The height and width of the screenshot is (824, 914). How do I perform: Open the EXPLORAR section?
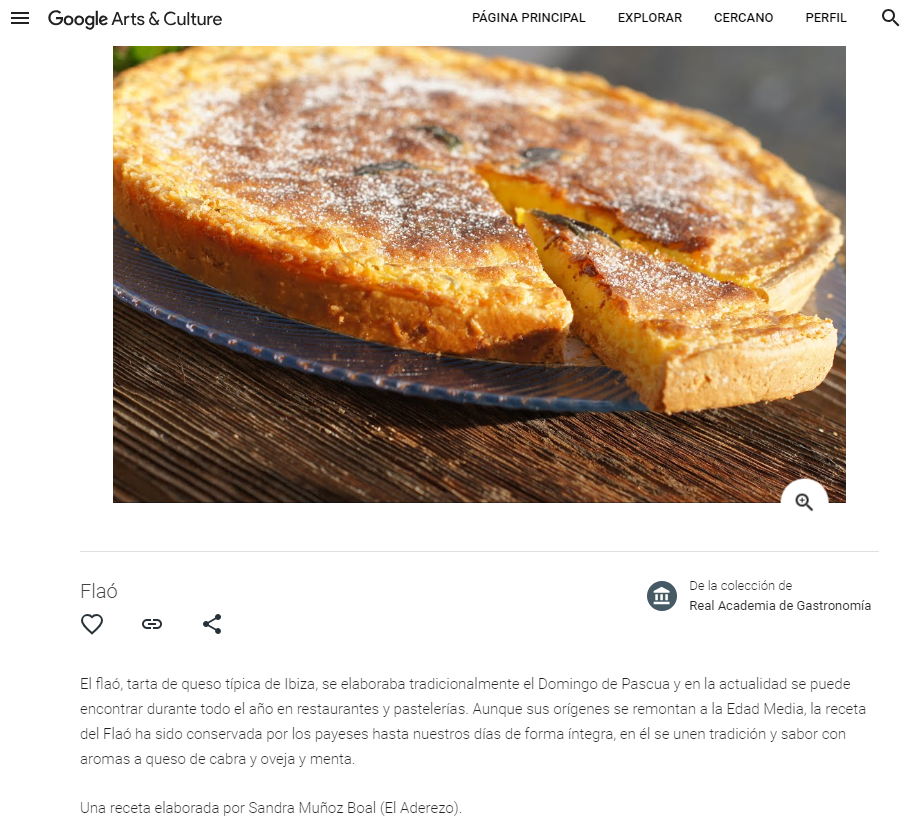[649, 18]
